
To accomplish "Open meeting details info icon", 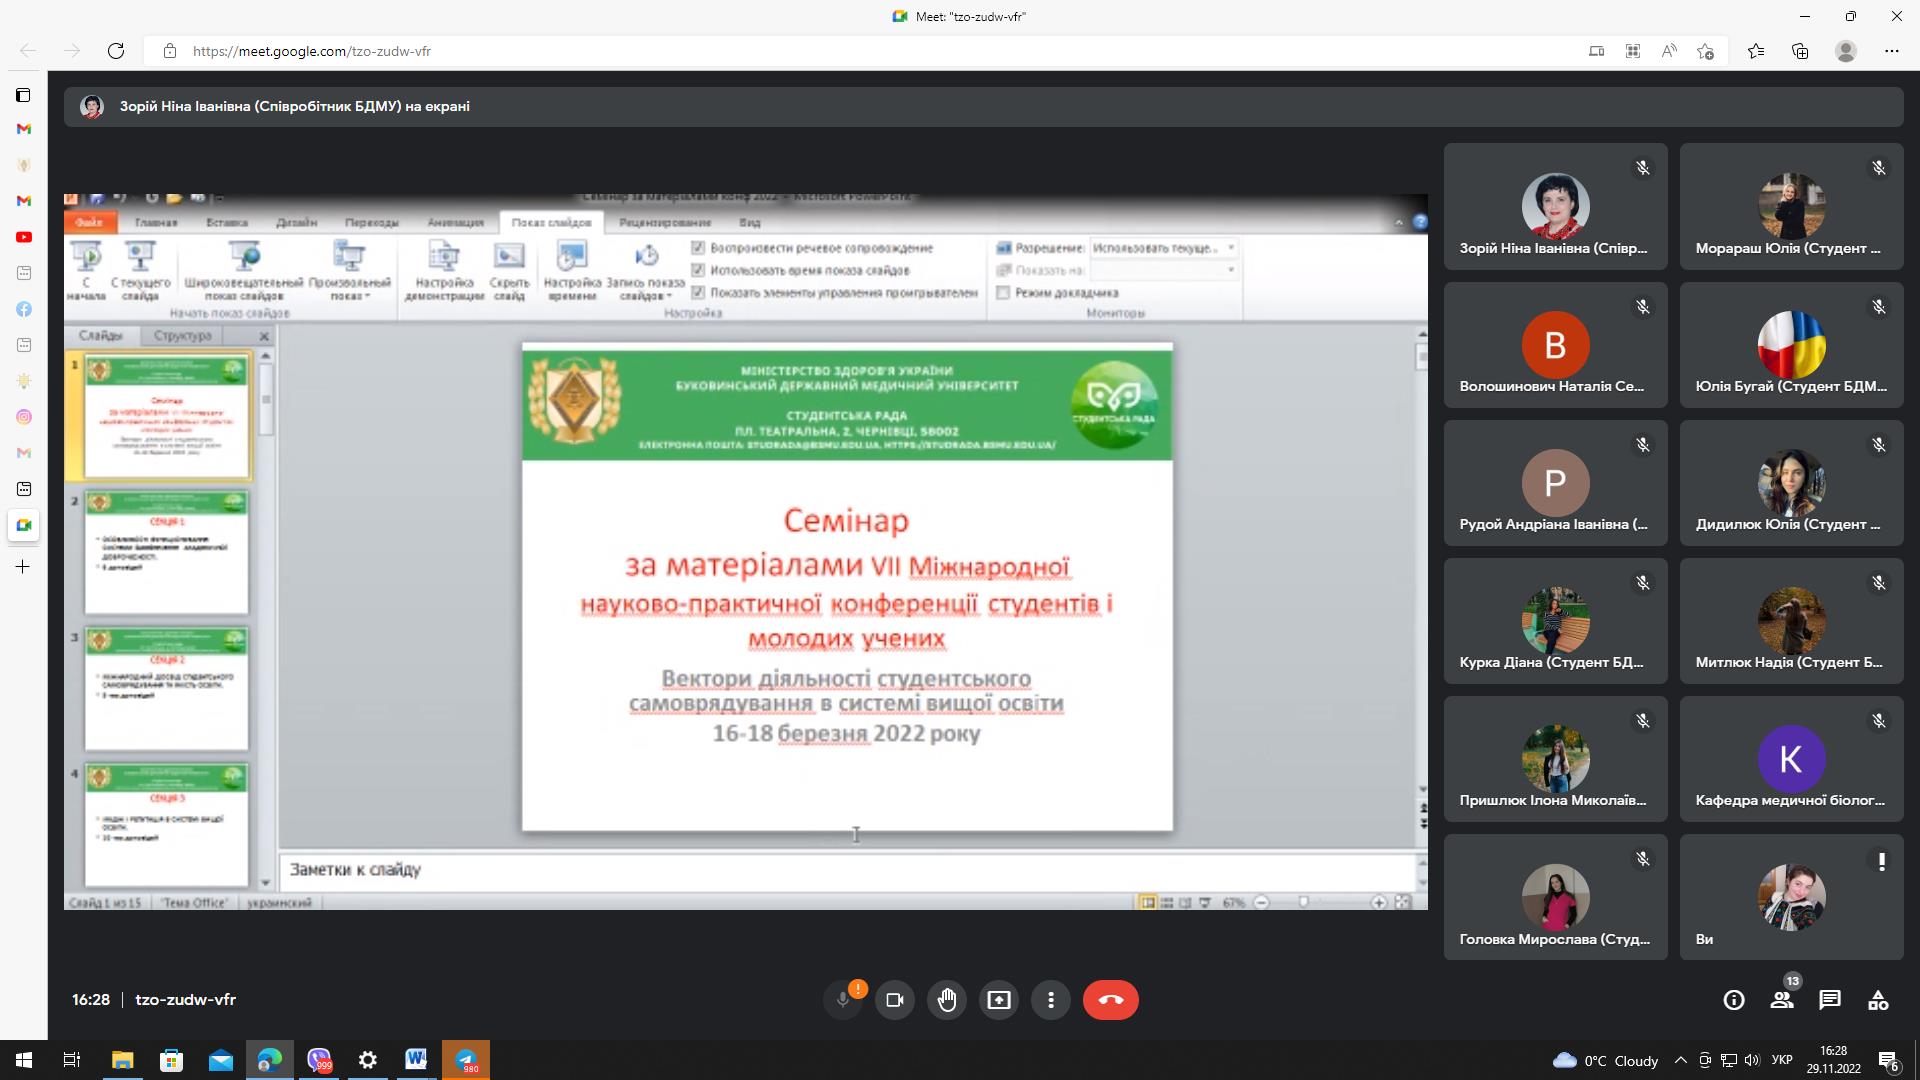I will 1734,1000.
